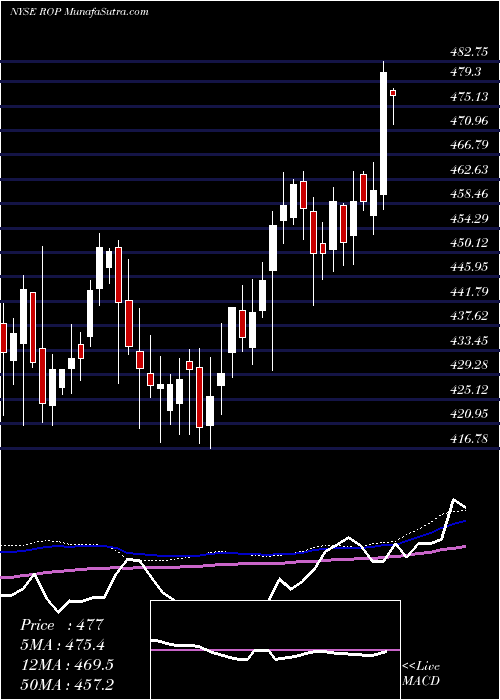Click the Price : 477 readout
Screen dimensions: 500x700
pos(62,625)
